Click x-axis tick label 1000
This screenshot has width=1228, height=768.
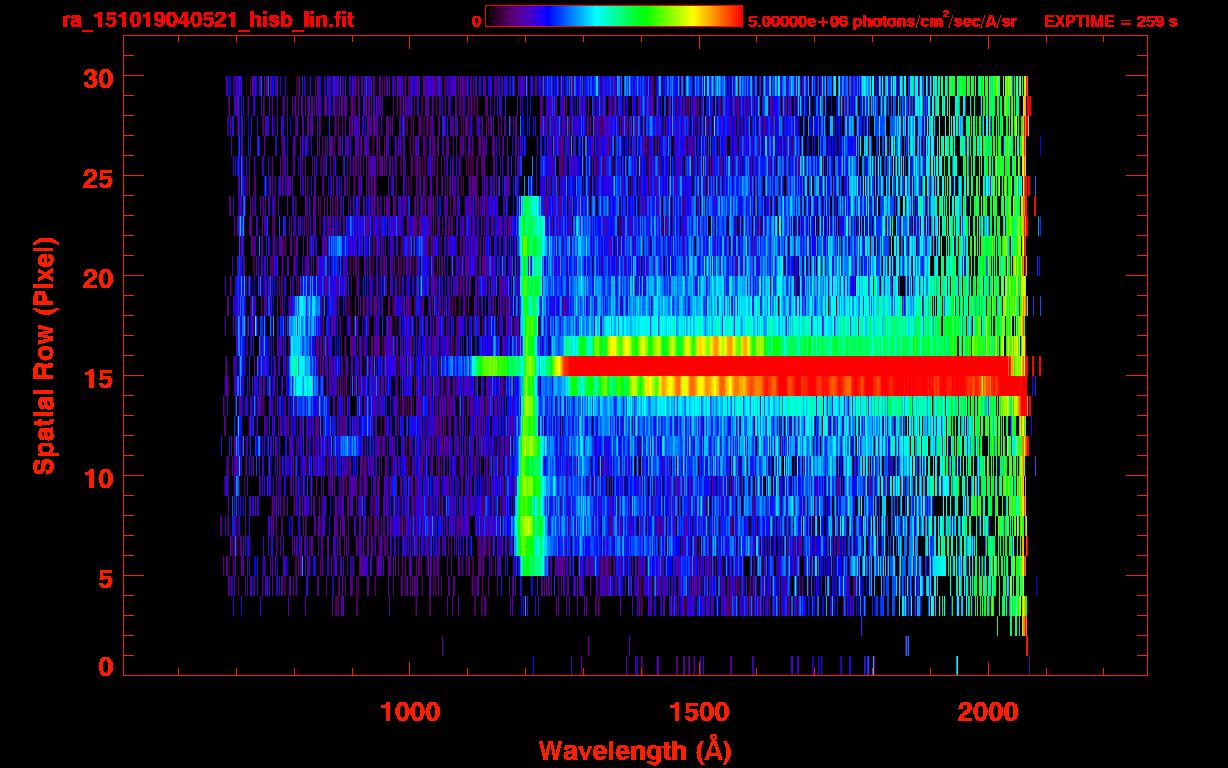[410, 712]
